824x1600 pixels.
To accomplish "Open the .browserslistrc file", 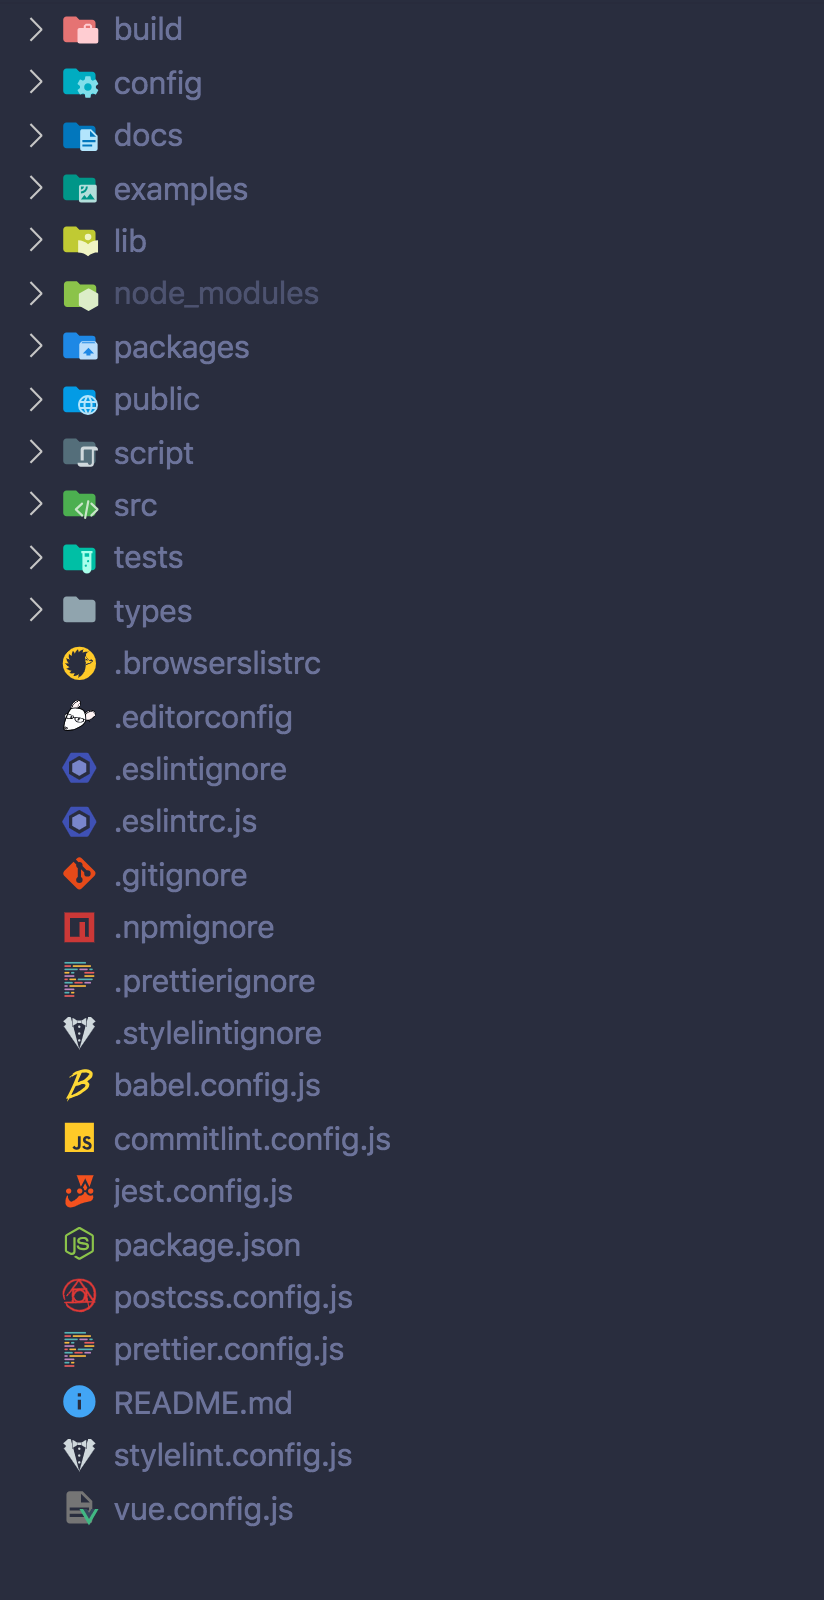I will (x=217, y=663).
